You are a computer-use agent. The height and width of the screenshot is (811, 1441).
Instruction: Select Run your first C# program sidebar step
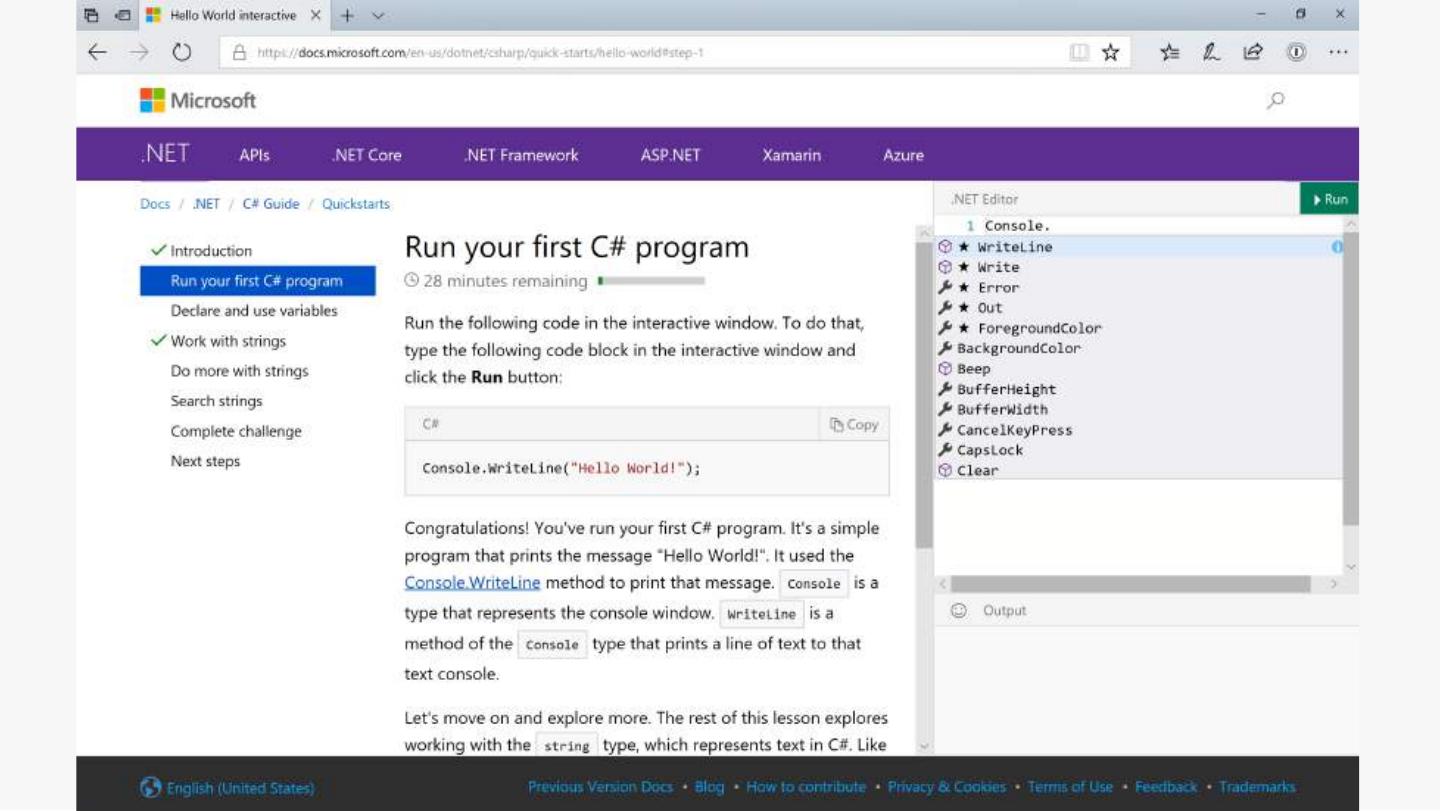click(258, 281)
